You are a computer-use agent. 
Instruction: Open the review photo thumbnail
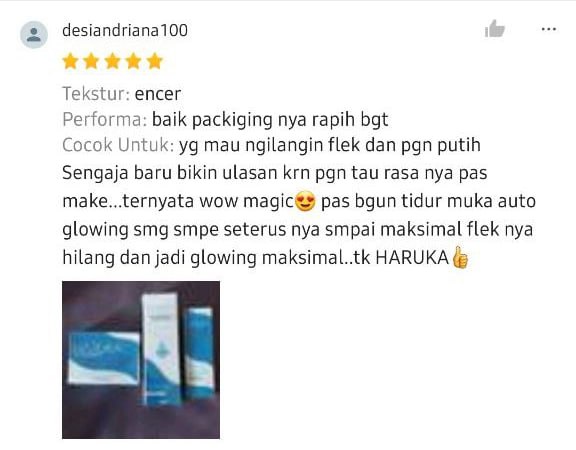coord(141,360)
